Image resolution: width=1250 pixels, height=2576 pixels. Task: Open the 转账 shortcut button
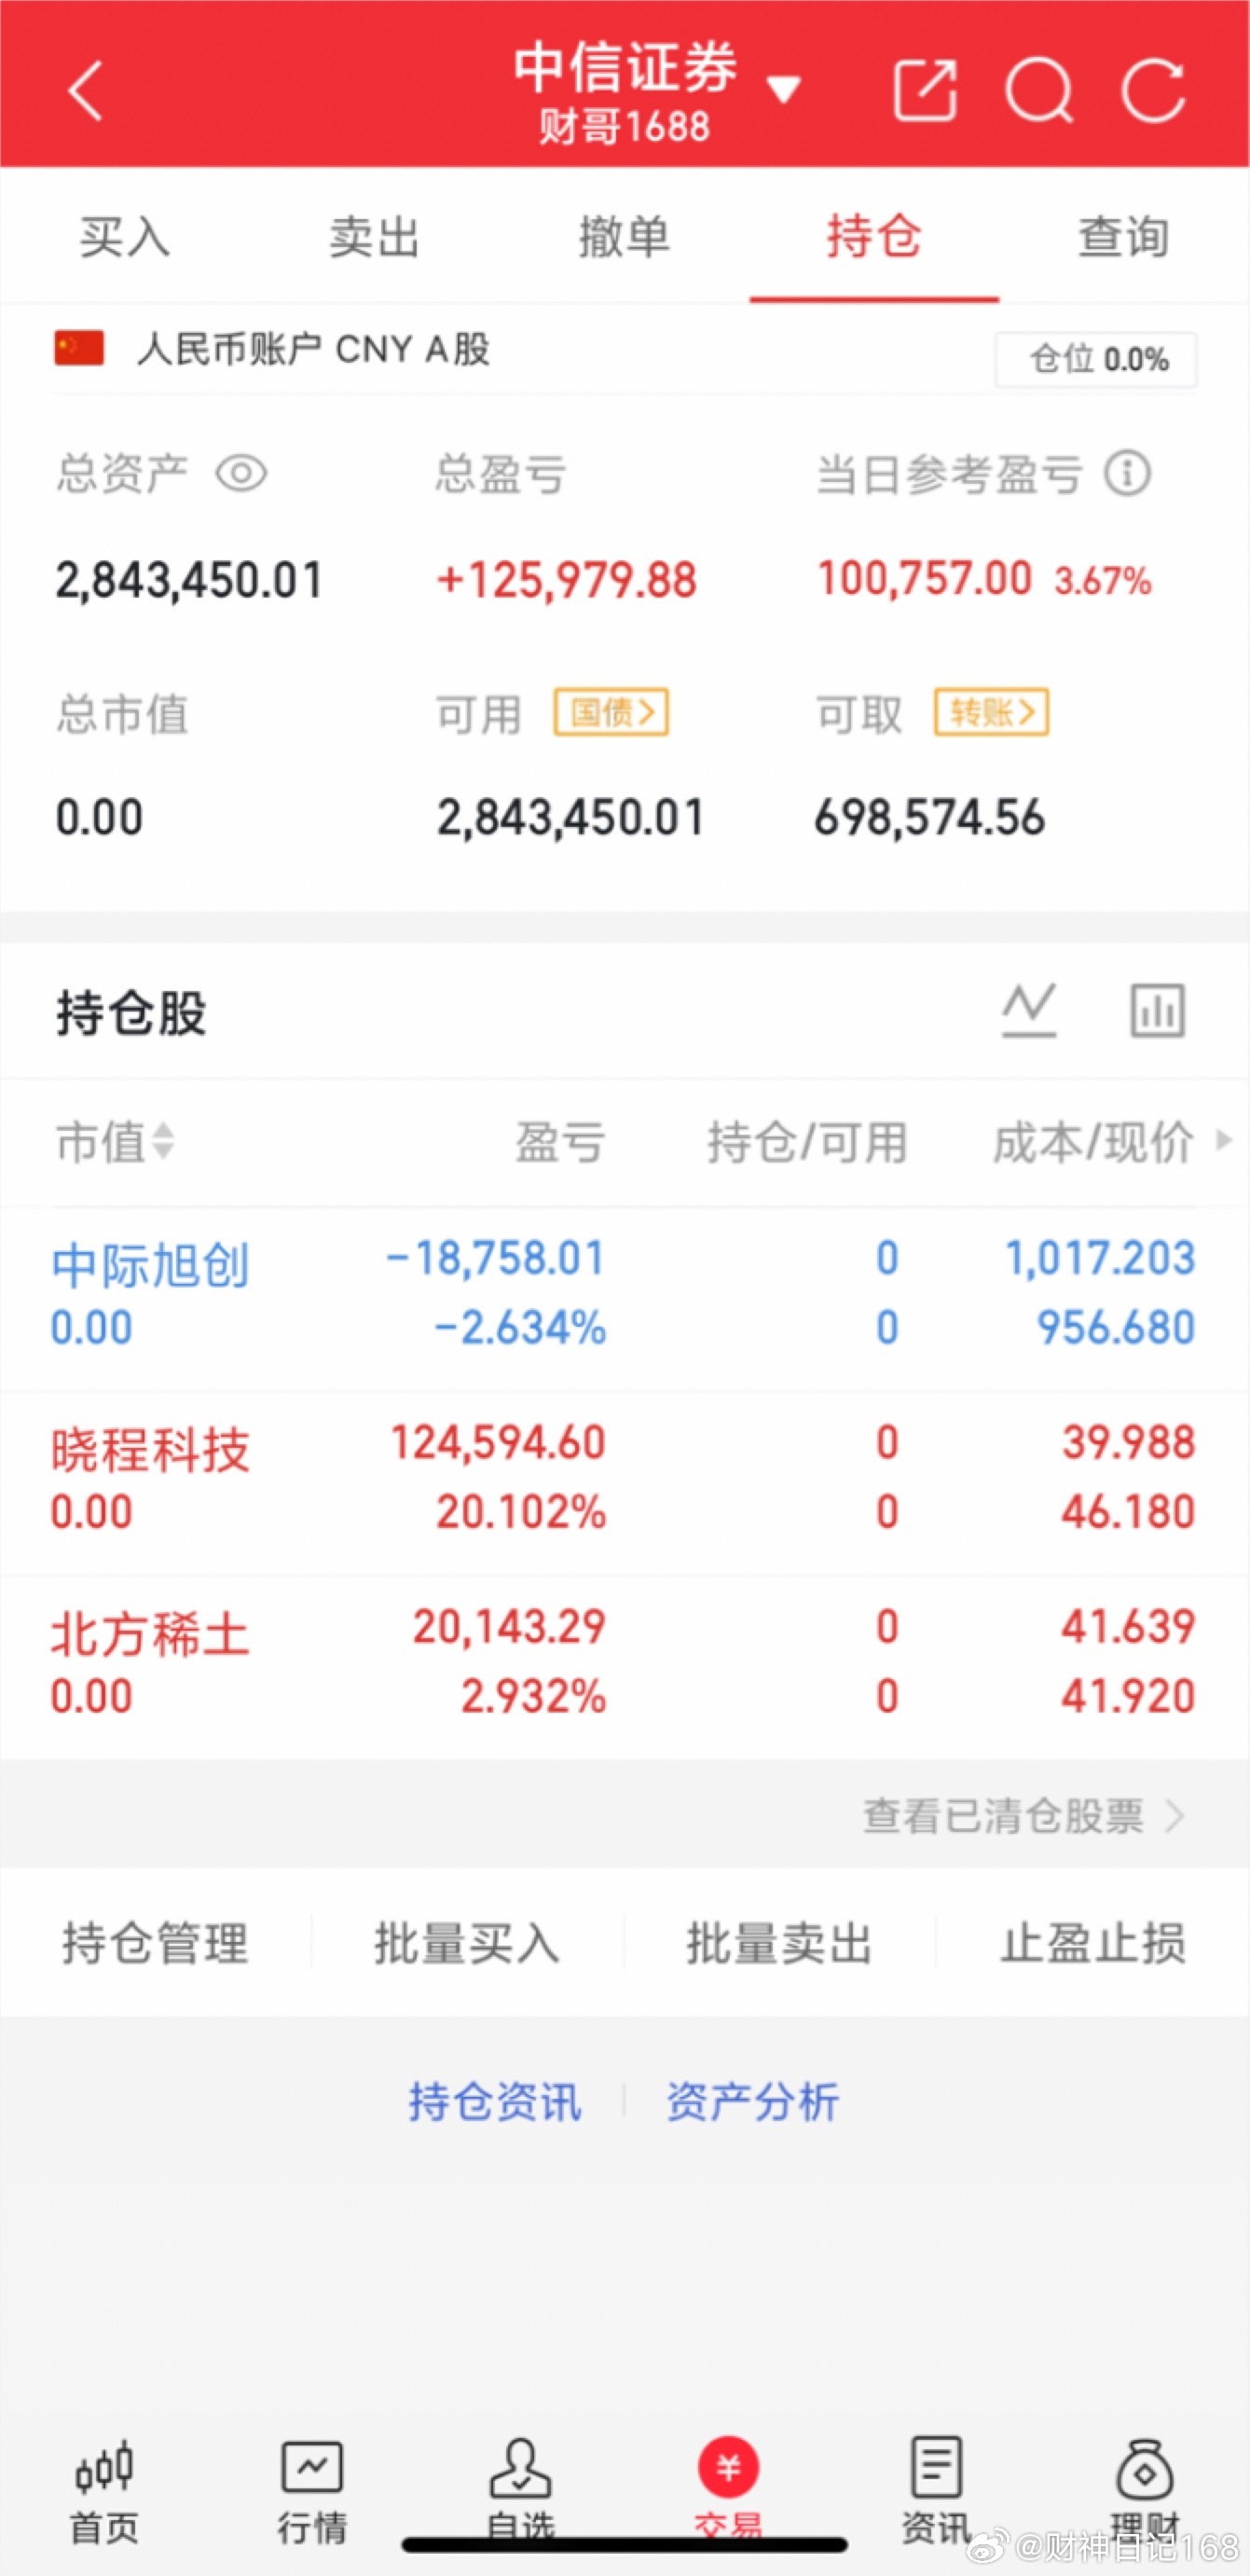pyautogui.click(x=991, y=713)
